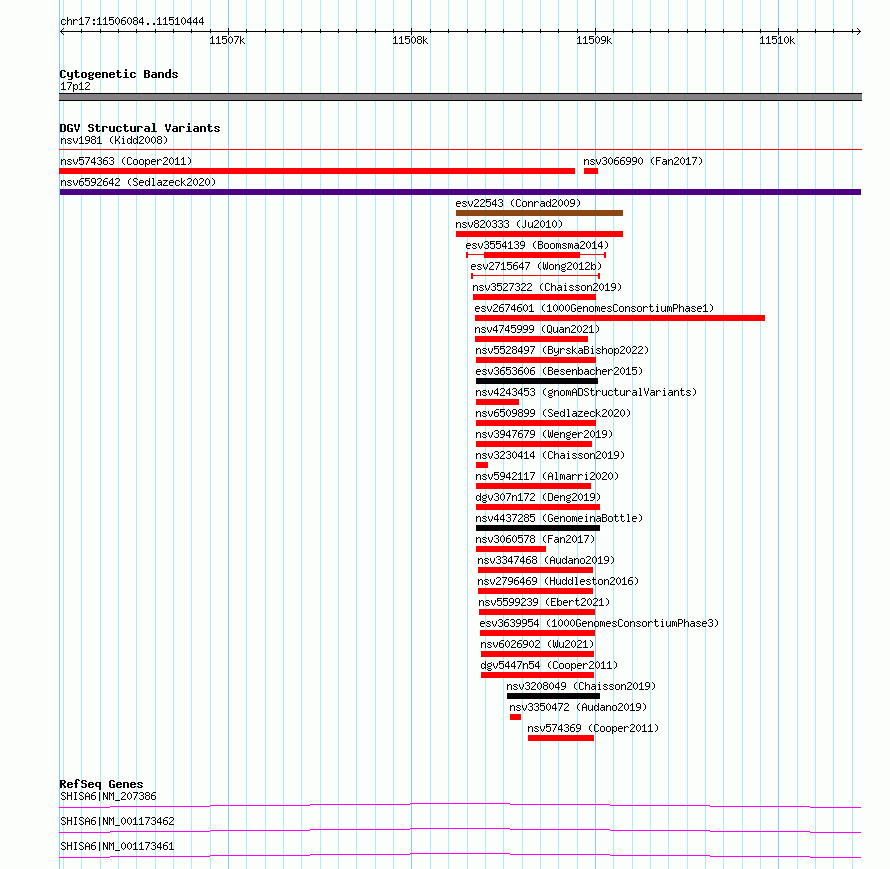Viewport: 890px width, 869px height.
Task: Click the esv2715647 (Wong2012b) label
Action: (x=536, y=266)
